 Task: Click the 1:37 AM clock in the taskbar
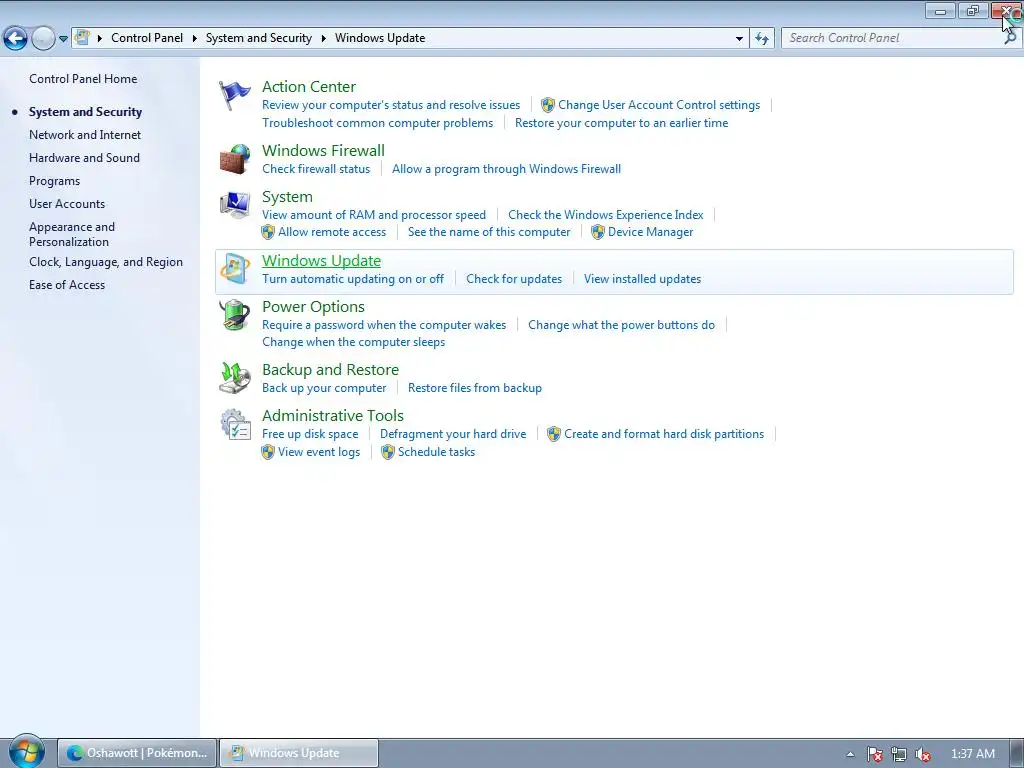pyautogui.click(x=972, y=754)
